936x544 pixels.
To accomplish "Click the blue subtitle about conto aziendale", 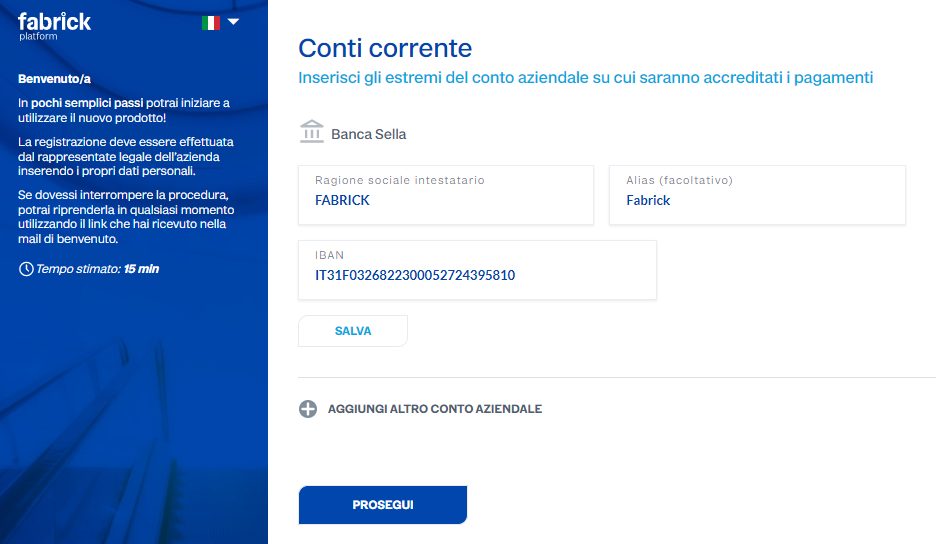I will pos(586,78).
